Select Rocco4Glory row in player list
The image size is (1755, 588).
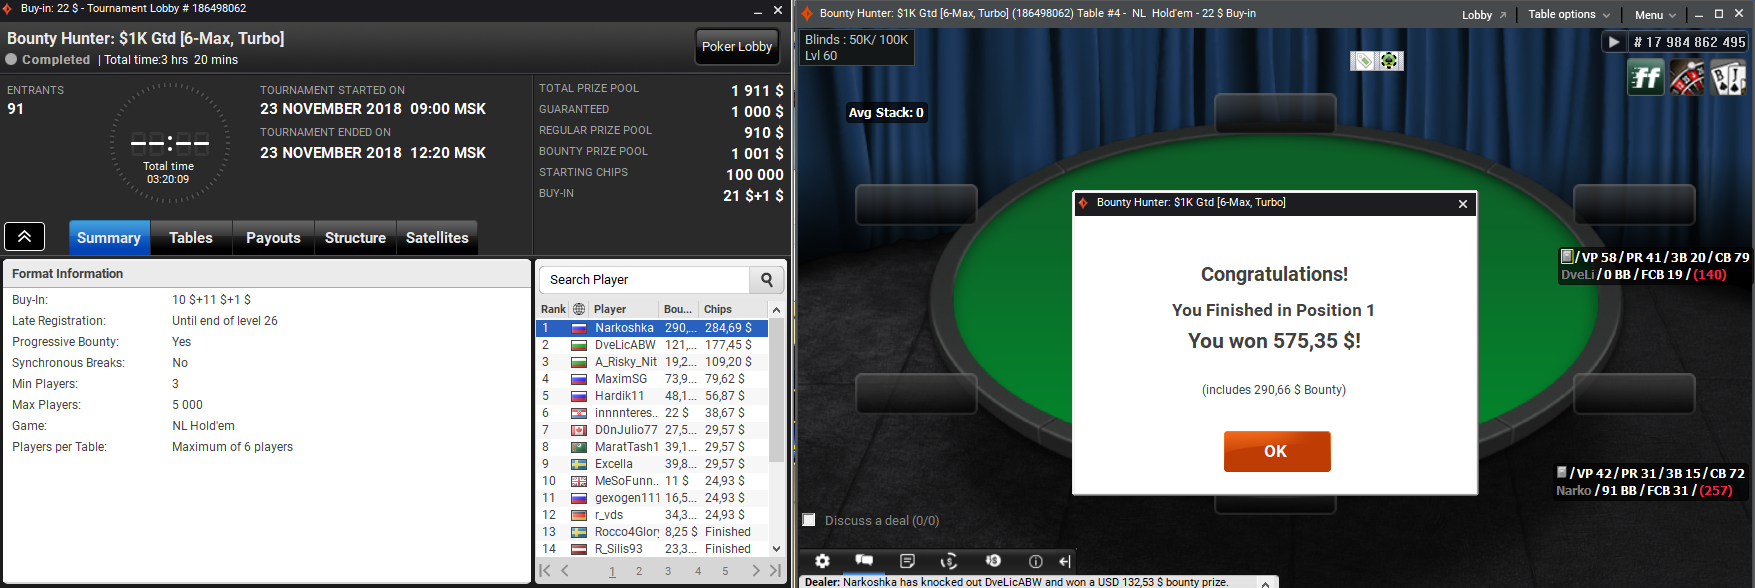point(652,532)
